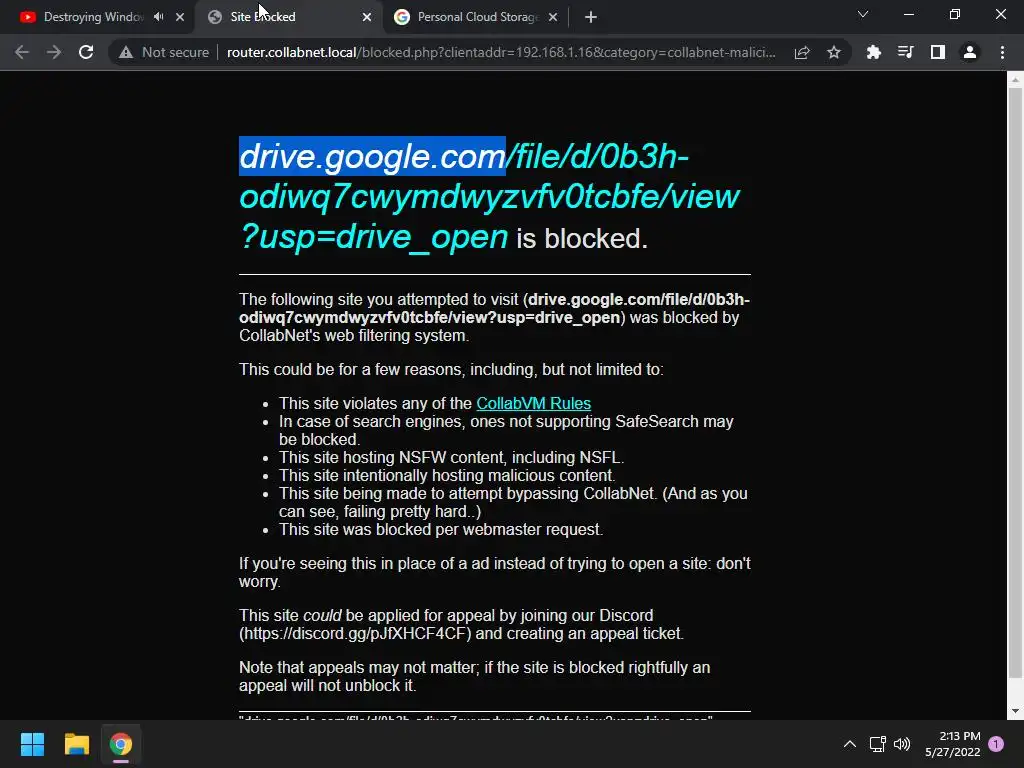Close the Personal Cloud Storage tab

553,17
